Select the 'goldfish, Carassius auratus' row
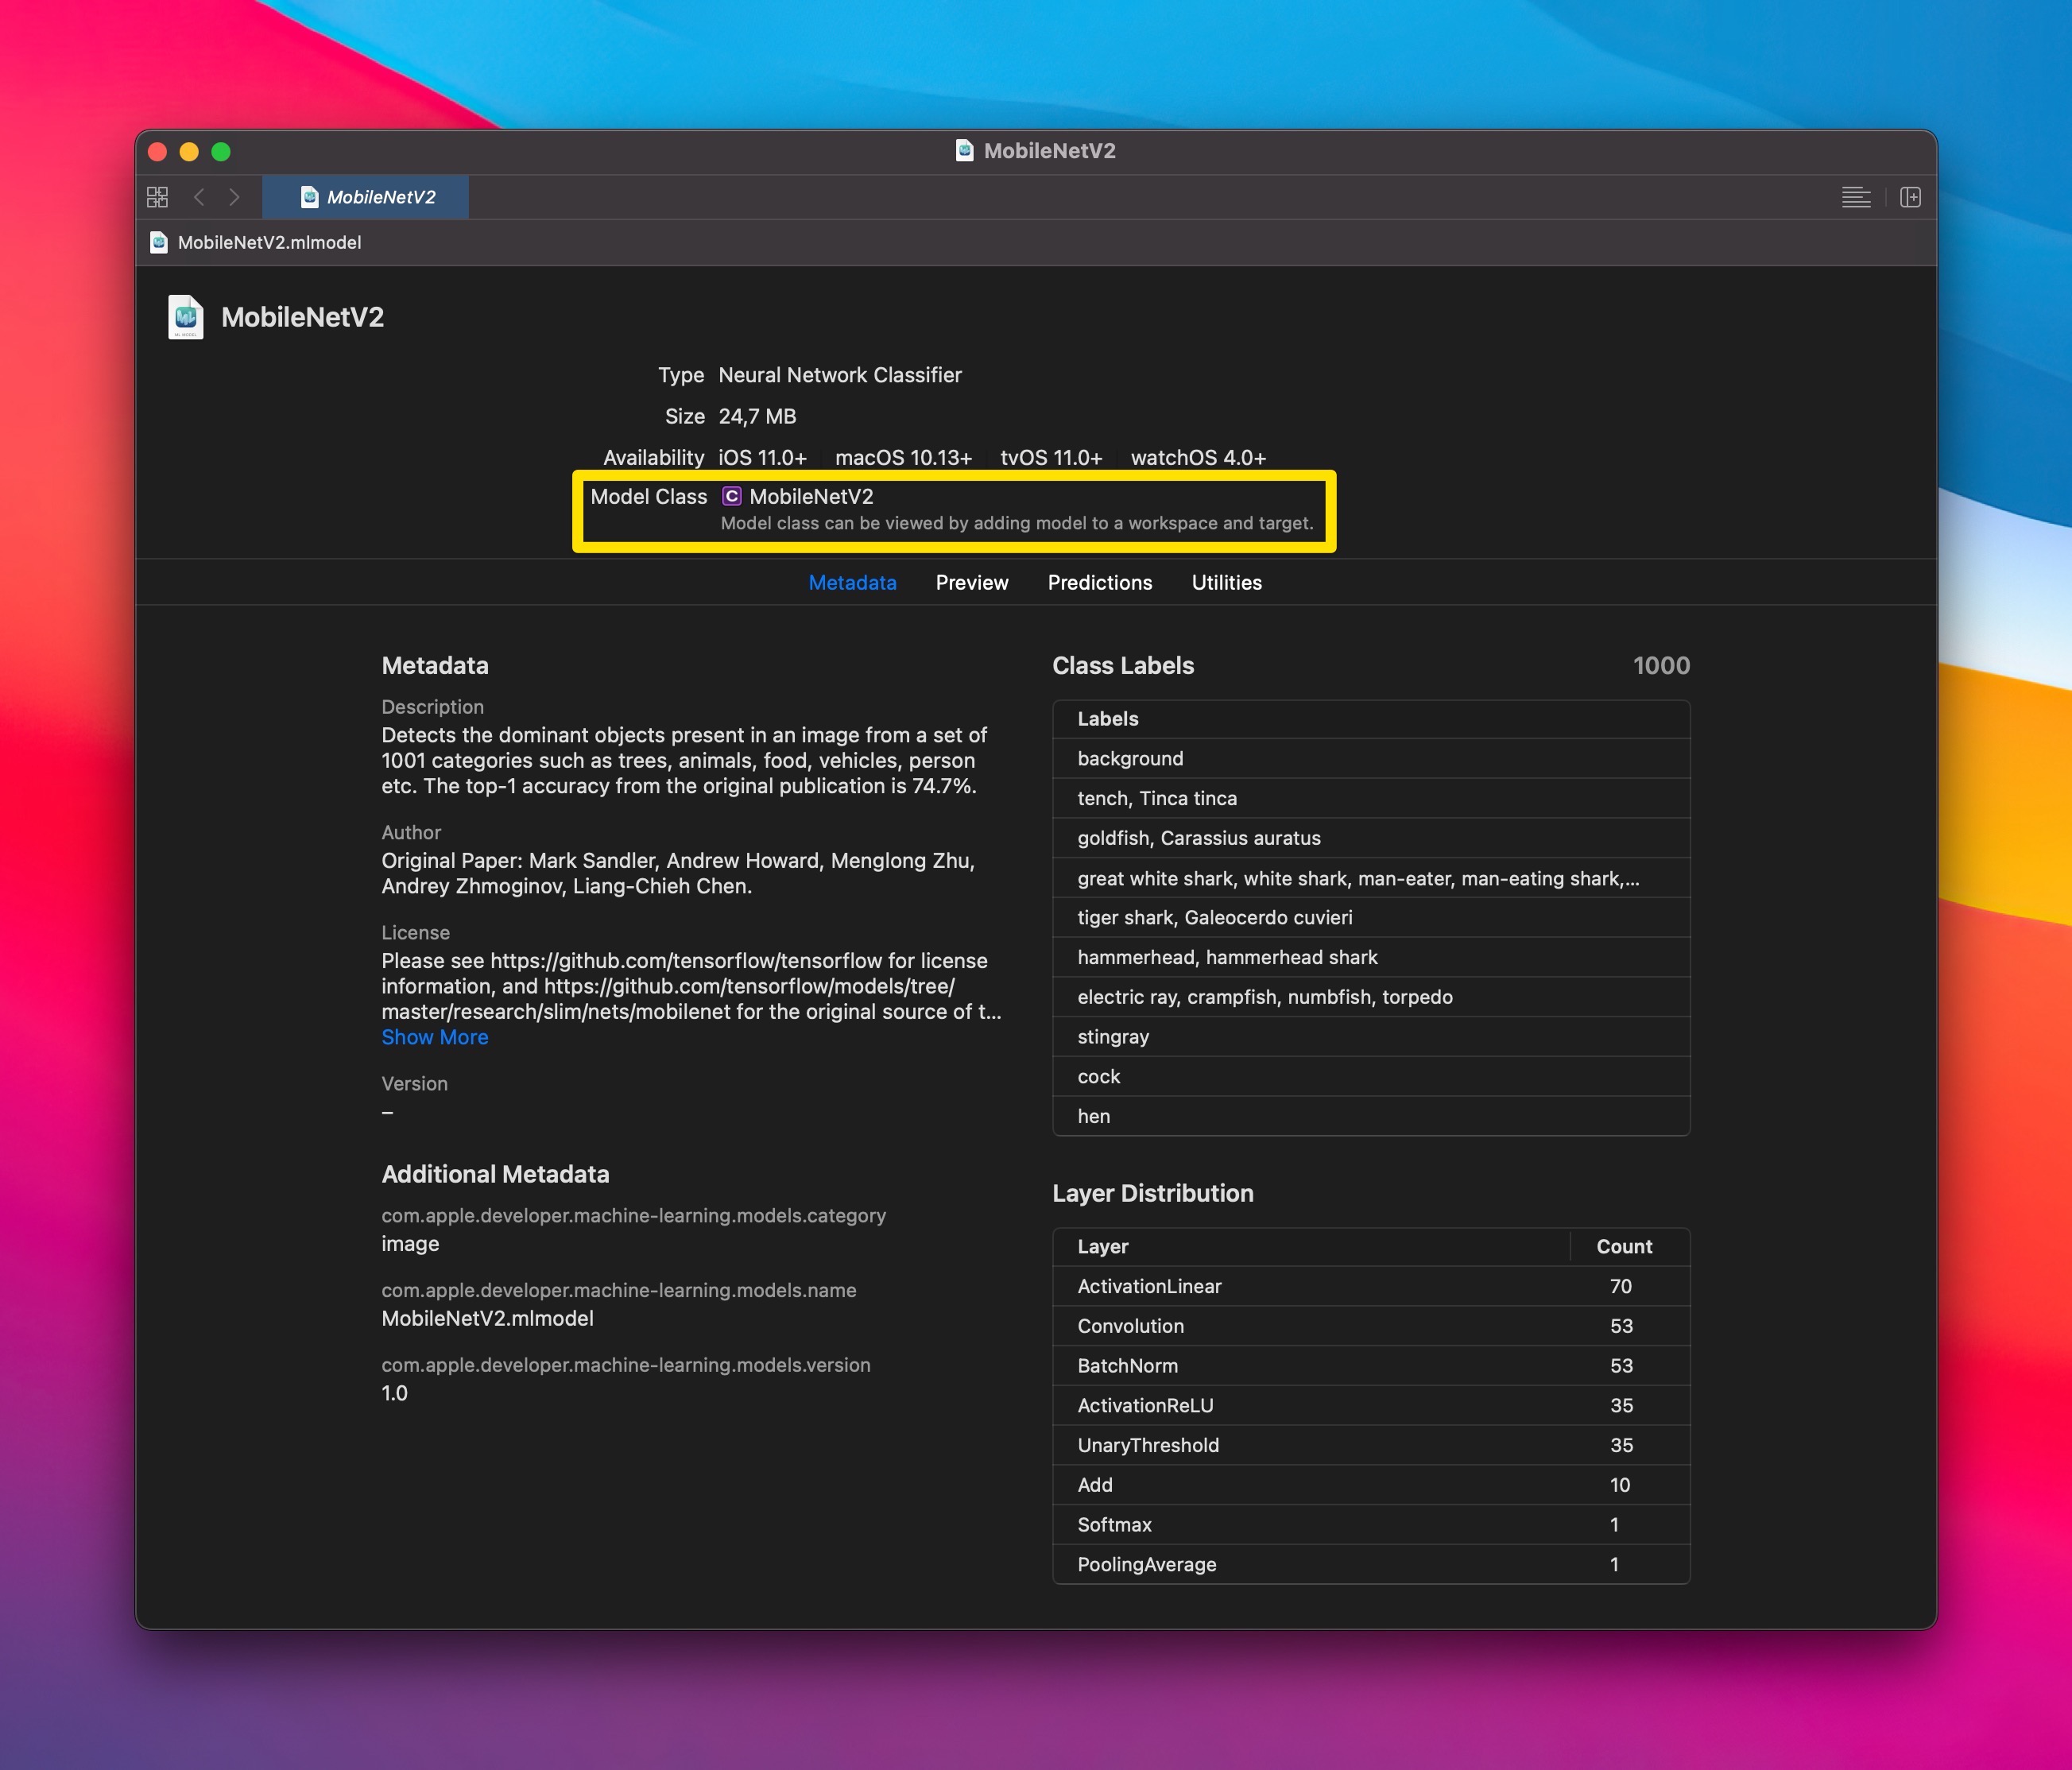The image size is (2072, 1770). click(1371, 838)
